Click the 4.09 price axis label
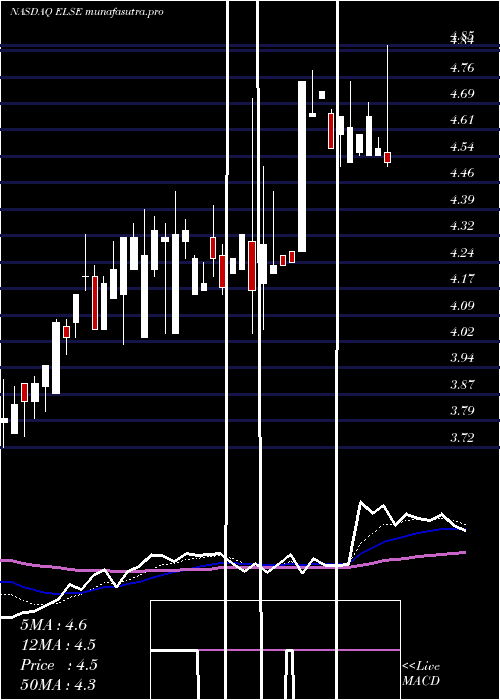The width and height of the screenshot is (500, 700). tap(462, 306)
